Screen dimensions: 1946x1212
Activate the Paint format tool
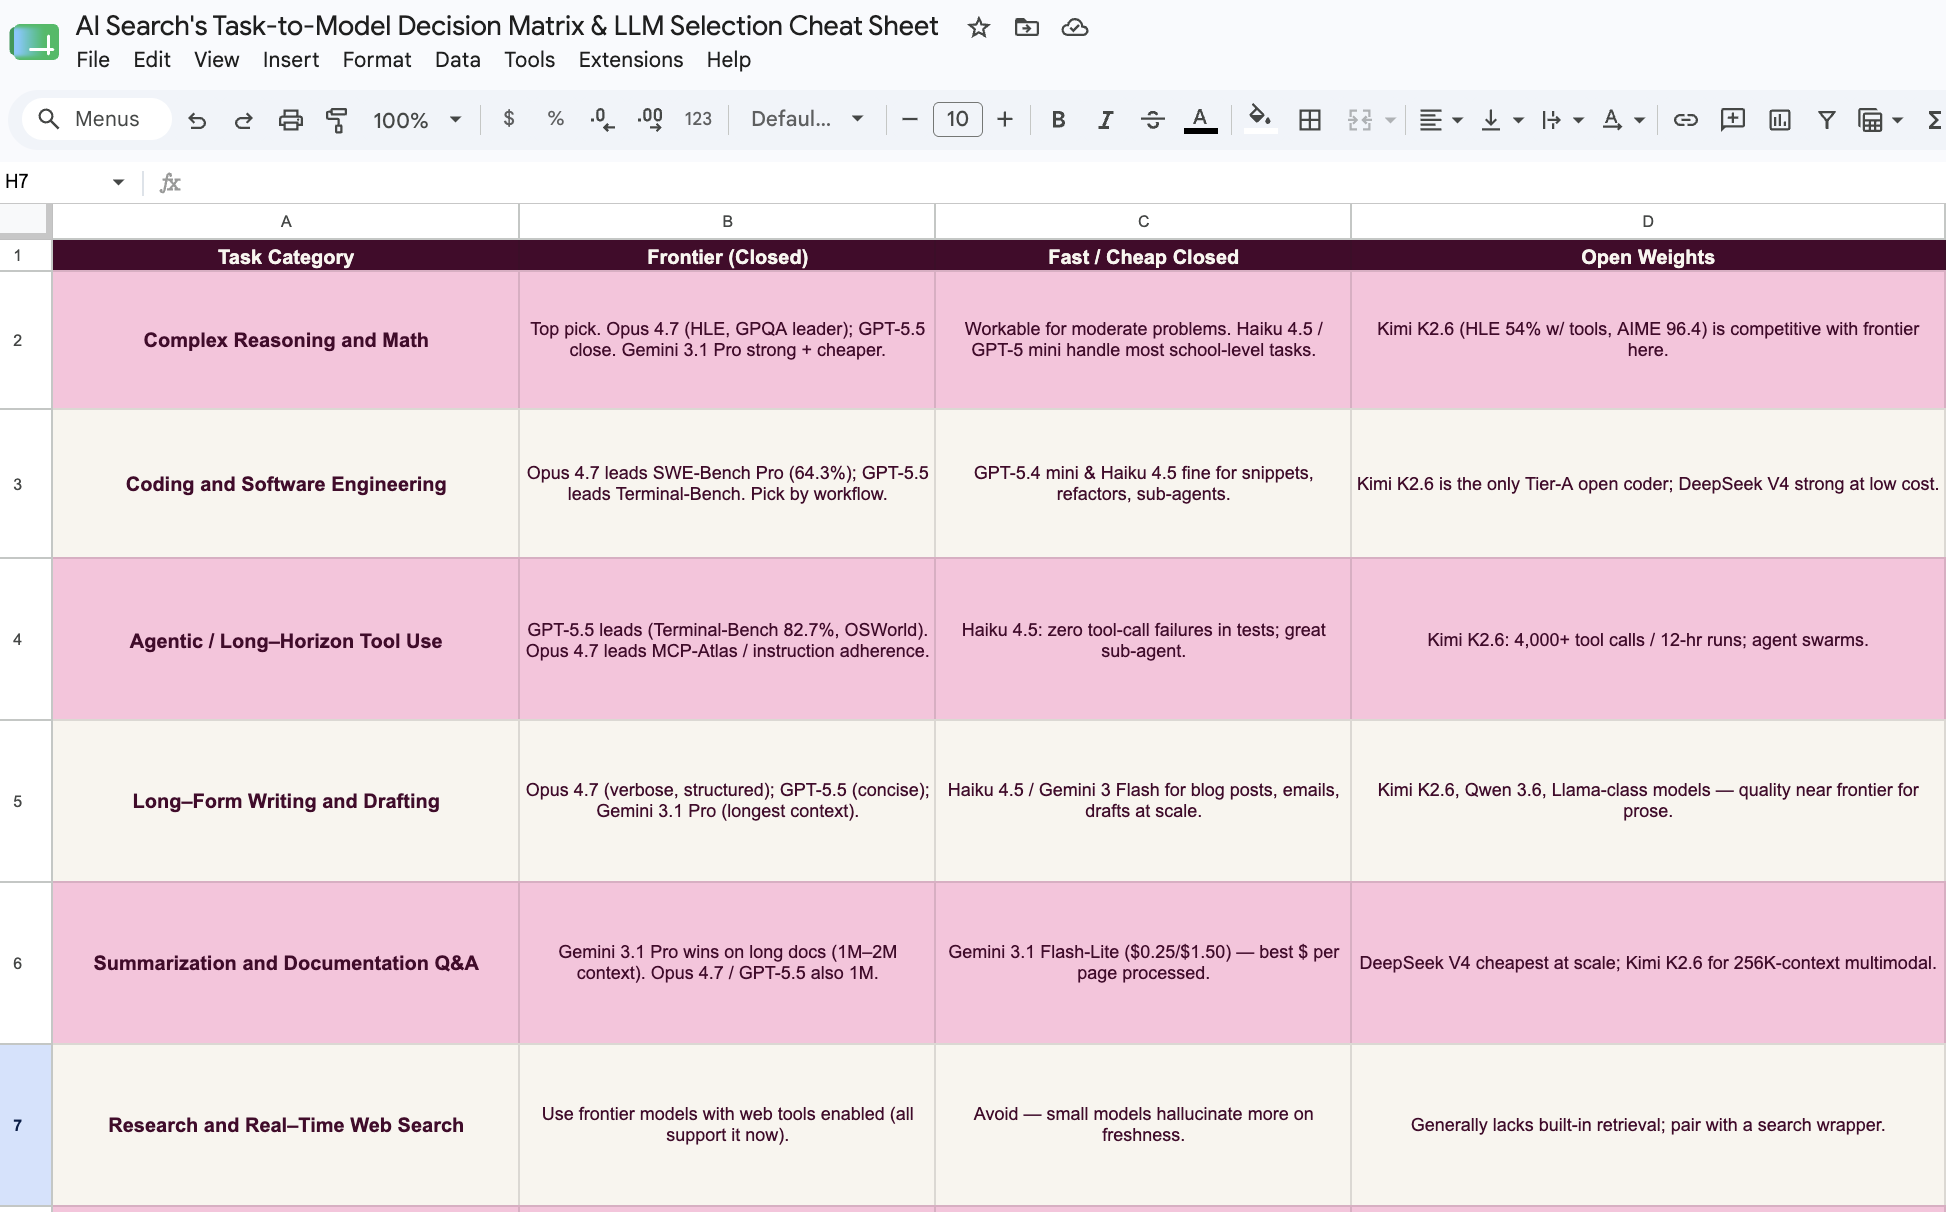pyautogui.click(x=337, y=120)
